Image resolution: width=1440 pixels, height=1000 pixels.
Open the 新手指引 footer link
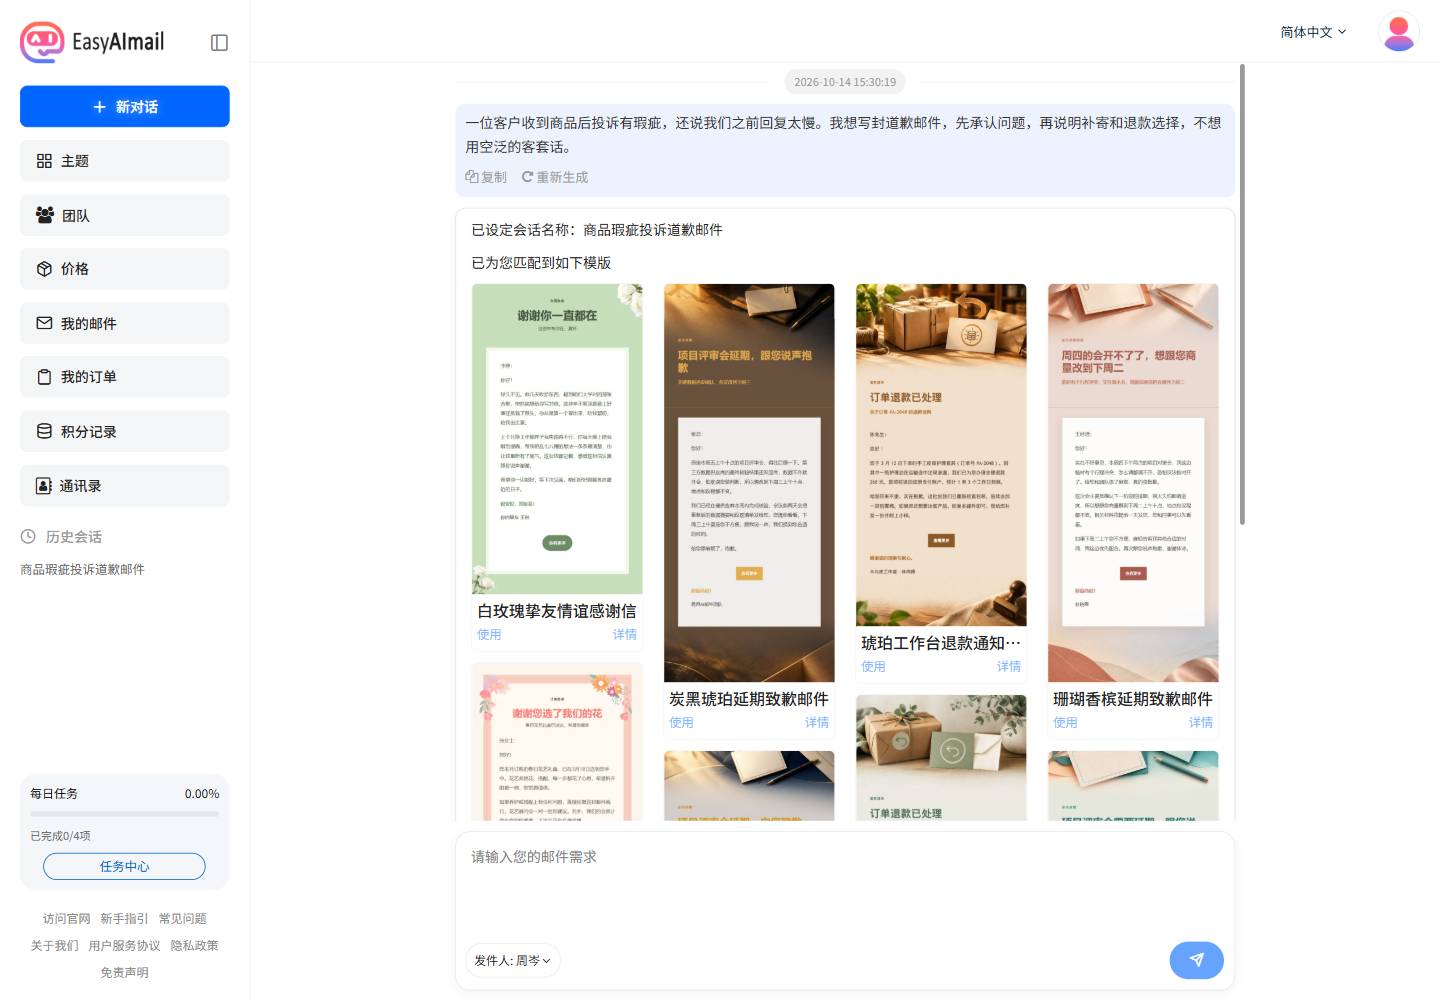(x=124, y=918)
